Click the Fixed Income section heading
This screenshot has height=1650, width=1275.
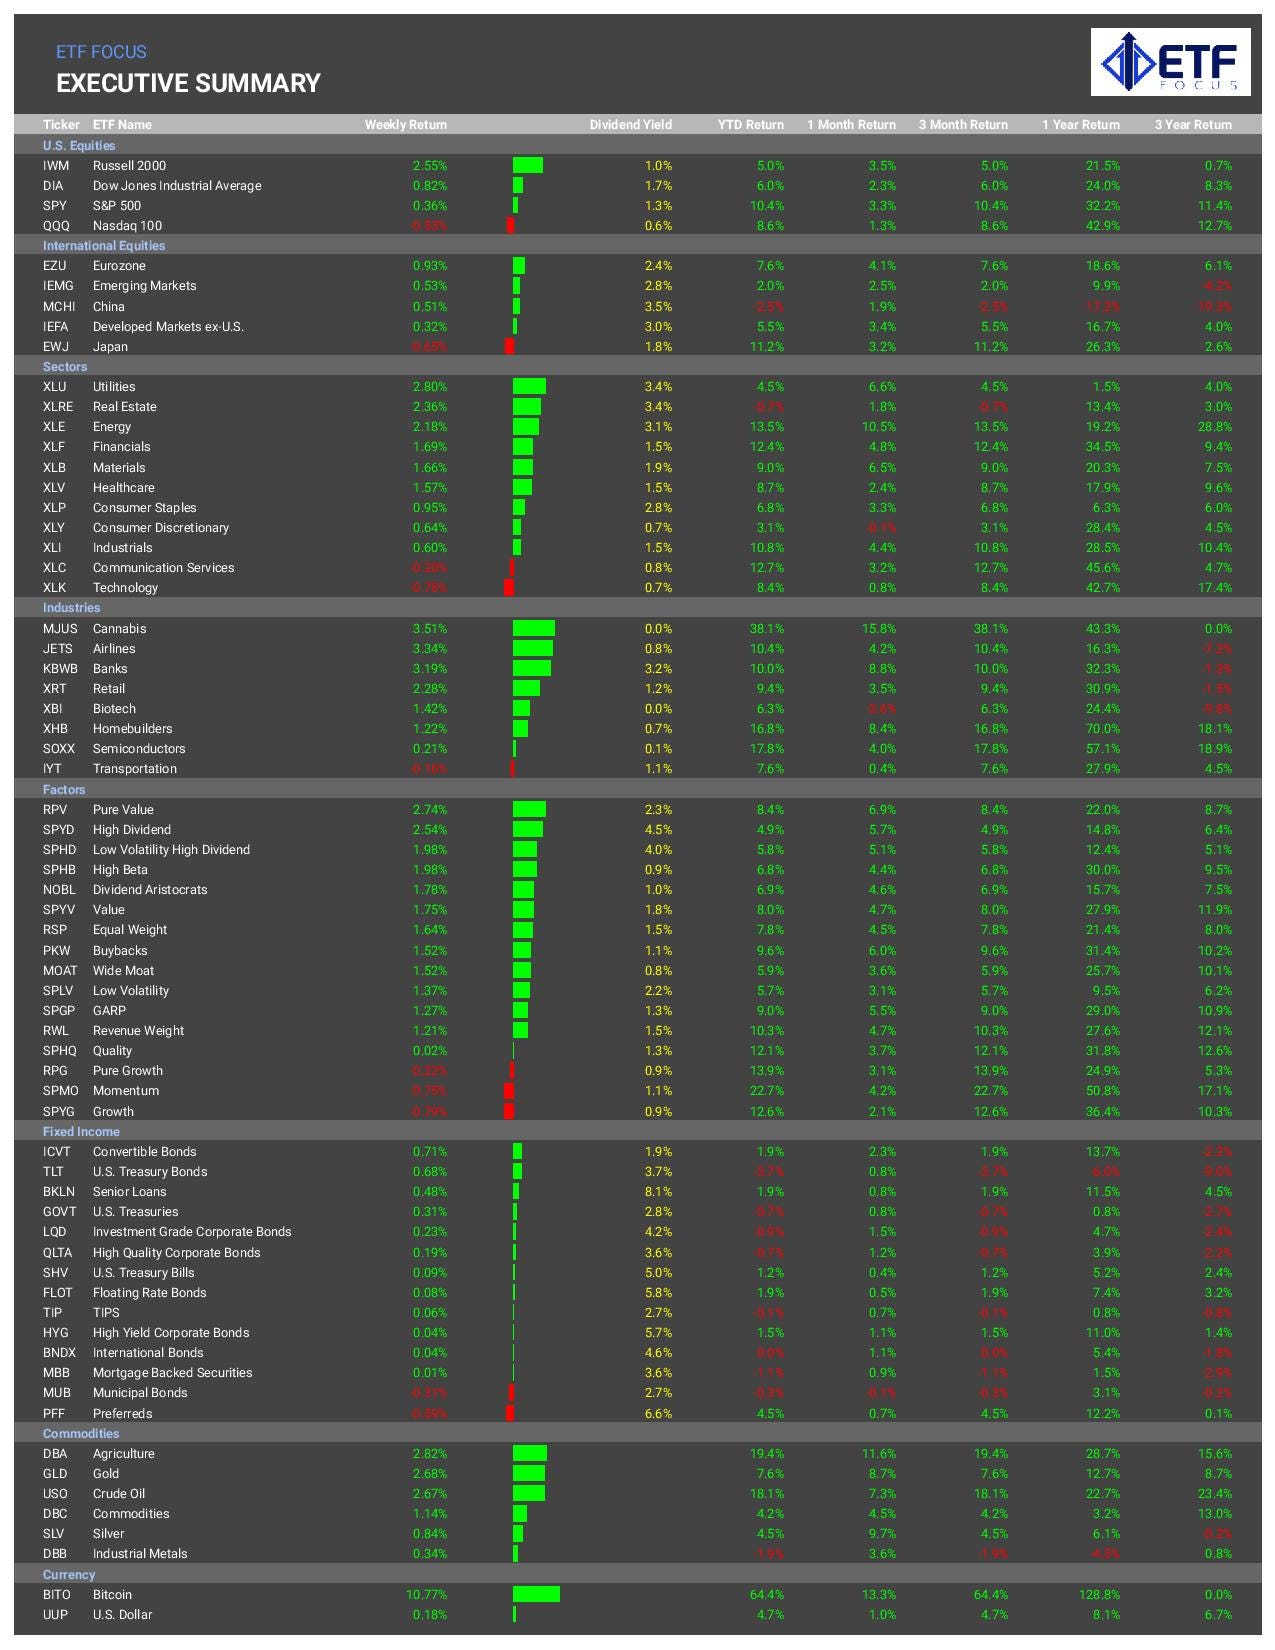pos(81,1131)
